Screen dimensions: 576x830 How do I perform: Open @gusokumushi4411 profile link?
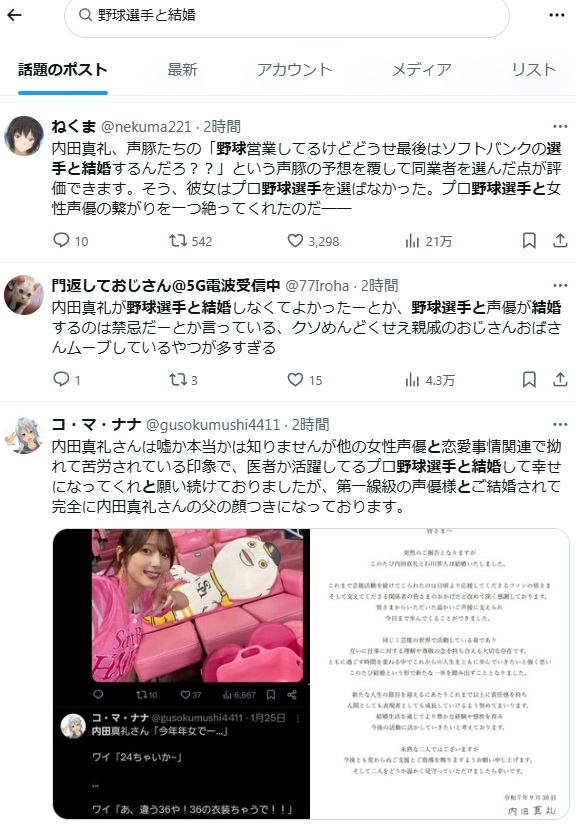[212, 425]
